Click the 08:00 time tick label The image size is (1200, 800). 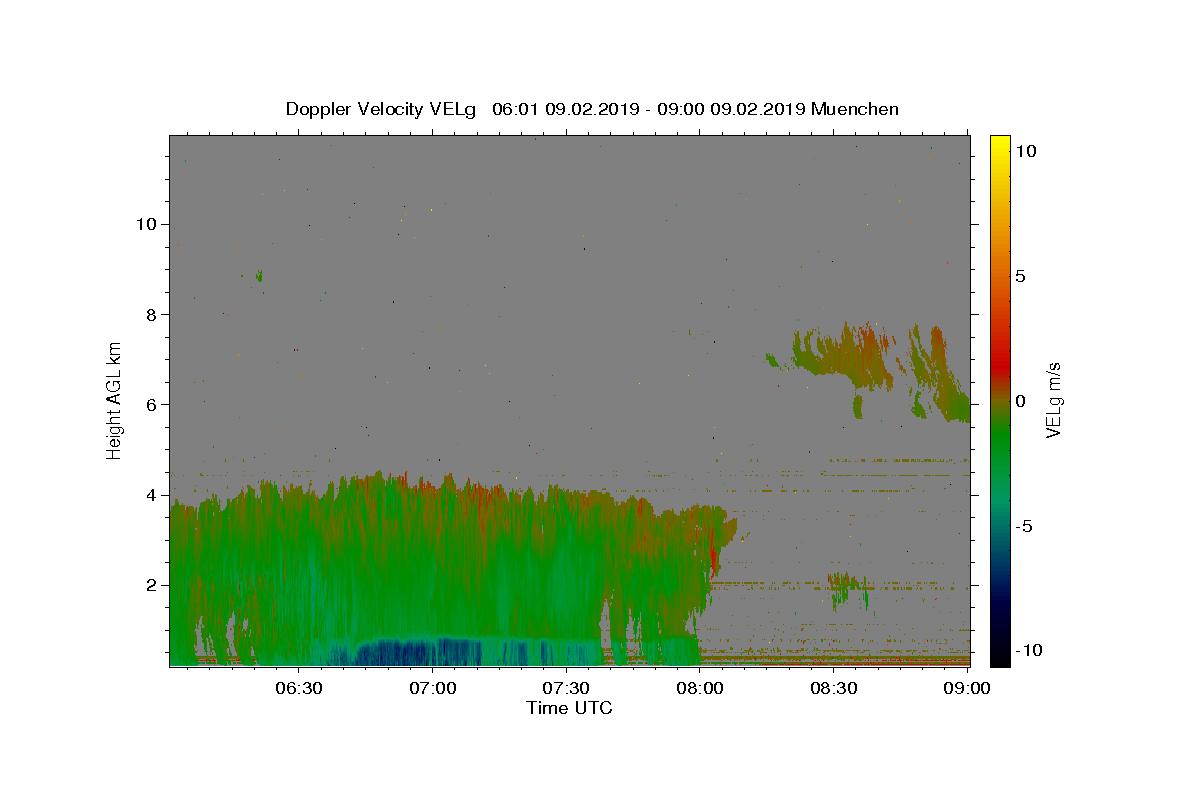click(x=700, y=688)
